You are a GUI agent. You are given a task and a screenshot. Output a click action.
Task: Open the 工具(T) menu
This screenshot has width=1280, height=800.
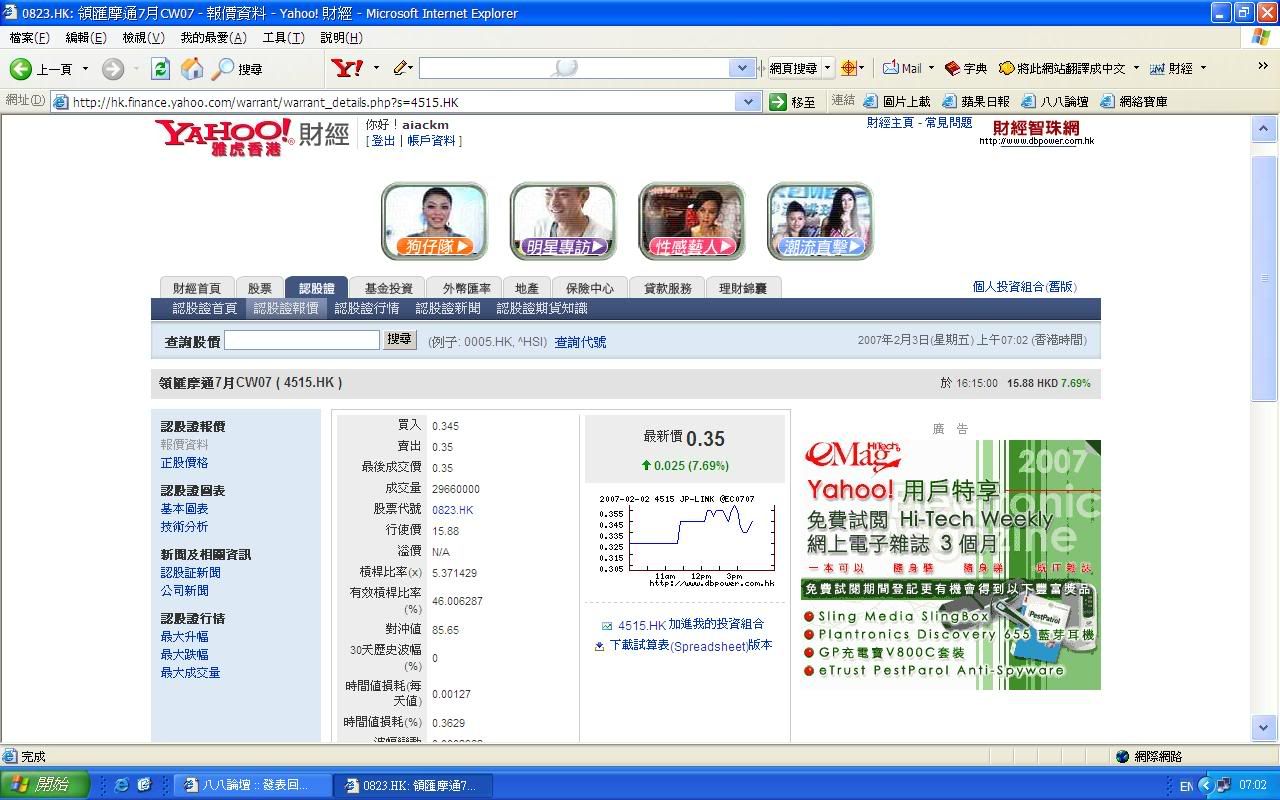pos(283,38)
